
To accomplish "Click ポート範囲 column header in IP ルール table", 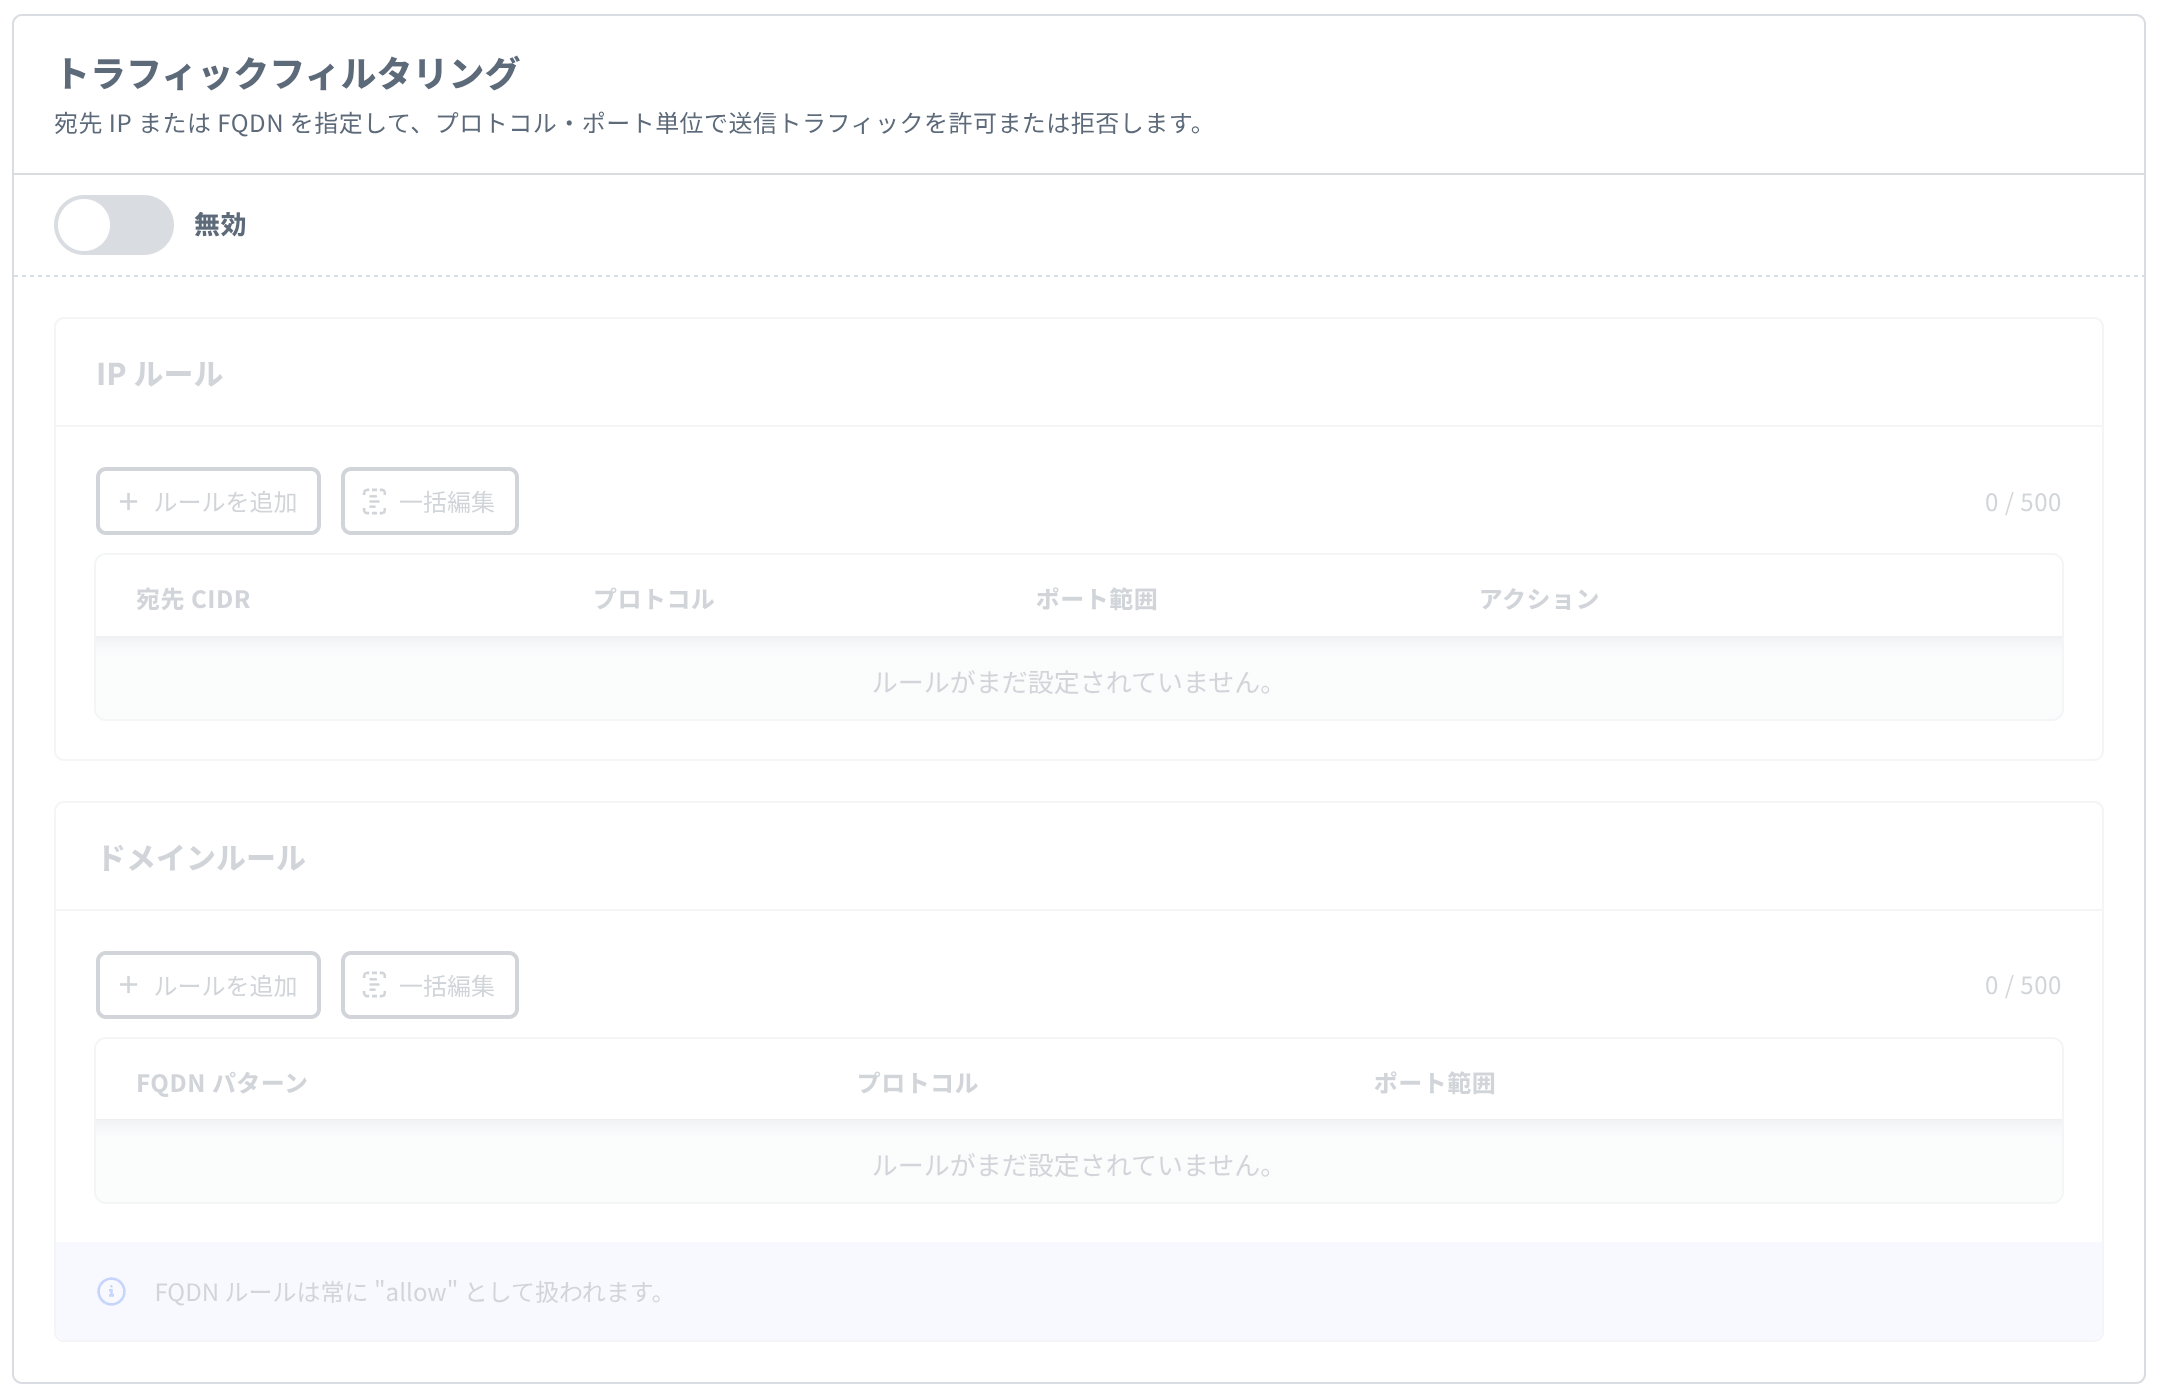I will [x=1097, y=599].
